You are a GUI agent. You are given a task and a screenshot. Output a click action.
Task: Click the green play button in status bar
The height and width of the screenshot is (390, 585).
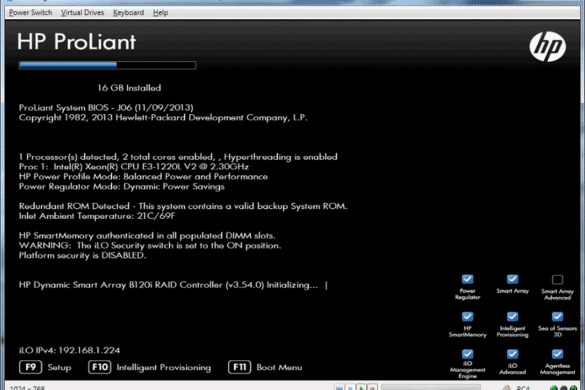pos(361,388)
